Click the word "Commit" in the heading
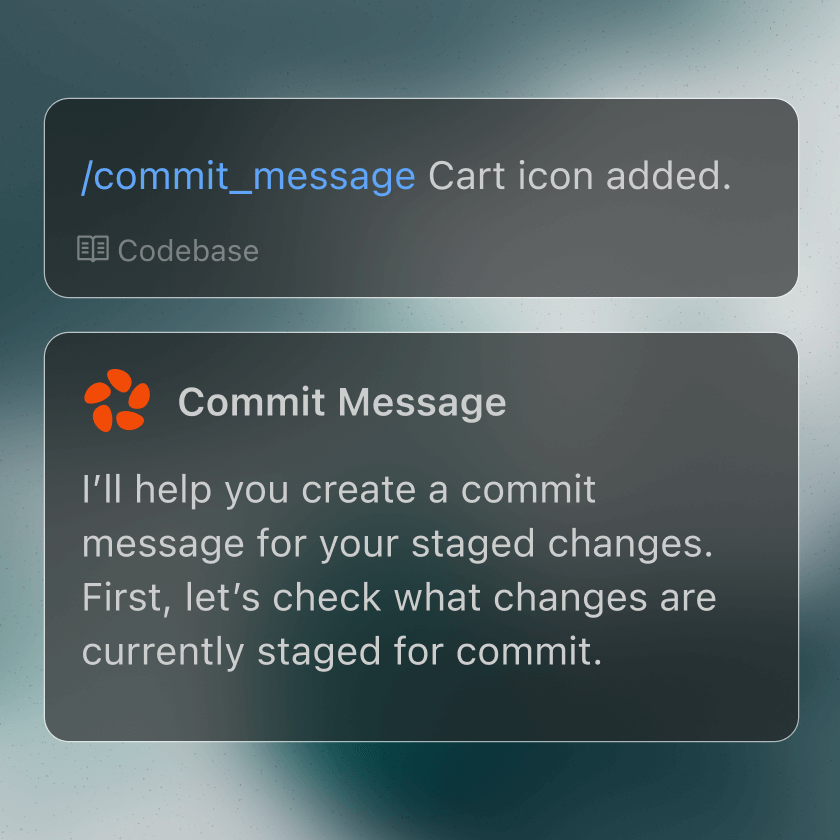This screenshot has width=840, height=840. 251,402
